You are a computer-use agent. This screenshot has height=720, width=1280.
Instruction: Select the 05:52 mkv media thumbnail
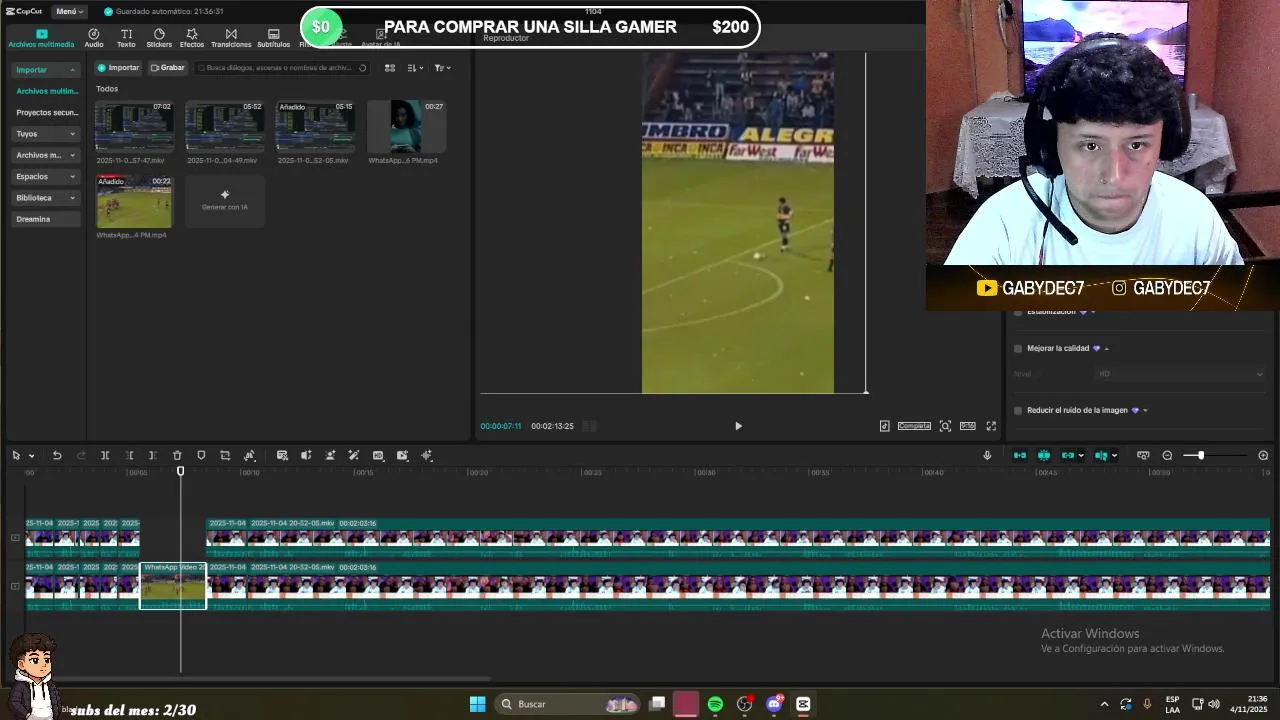point(225,127)
